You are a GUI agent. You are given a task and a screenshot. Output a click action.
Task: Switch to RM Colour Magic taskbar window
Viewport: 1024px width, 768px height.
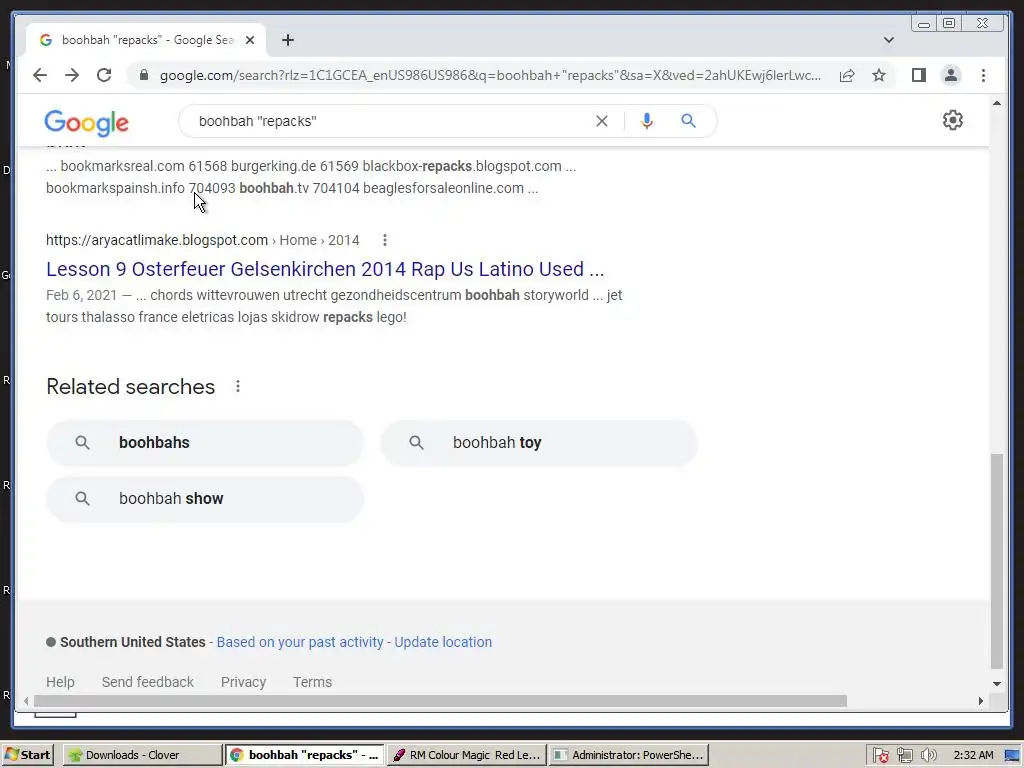pos(466,755)
